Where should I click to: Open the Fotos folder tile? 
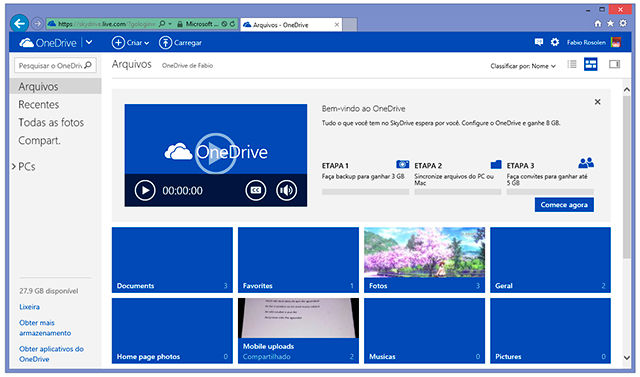click(x=424, y=260)
